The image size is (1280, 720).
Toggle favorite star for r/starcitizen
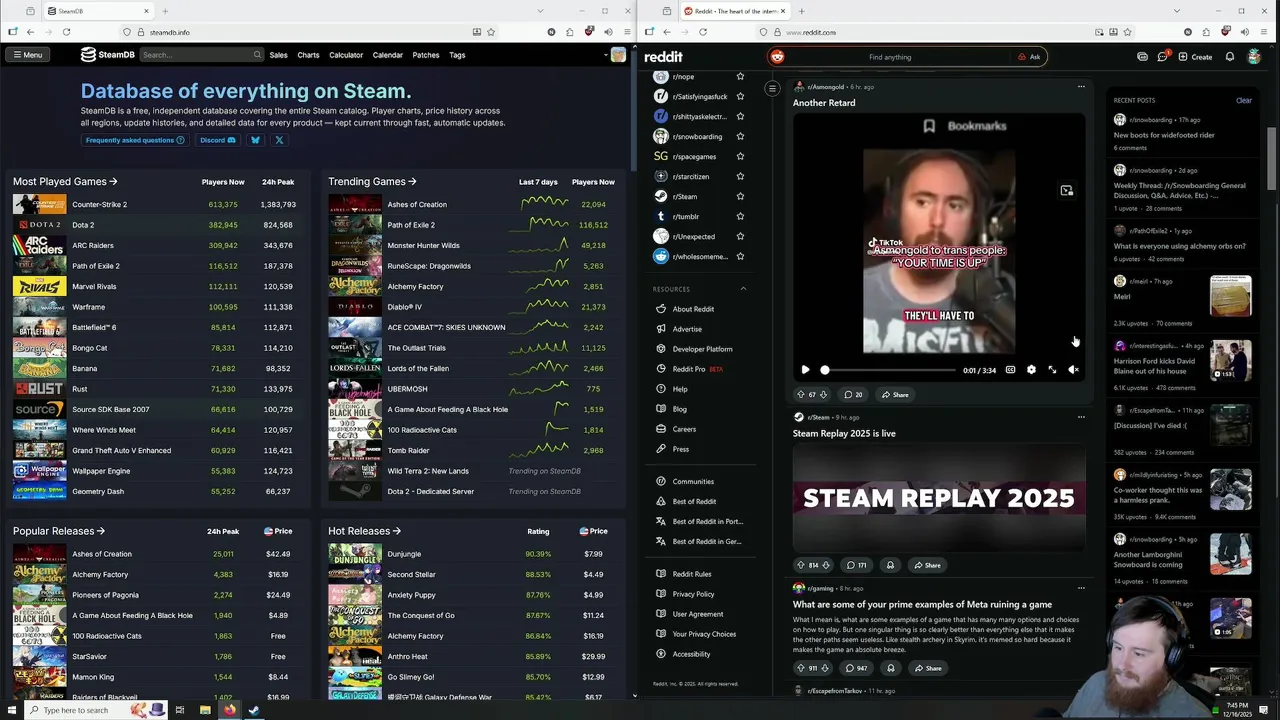740,176
